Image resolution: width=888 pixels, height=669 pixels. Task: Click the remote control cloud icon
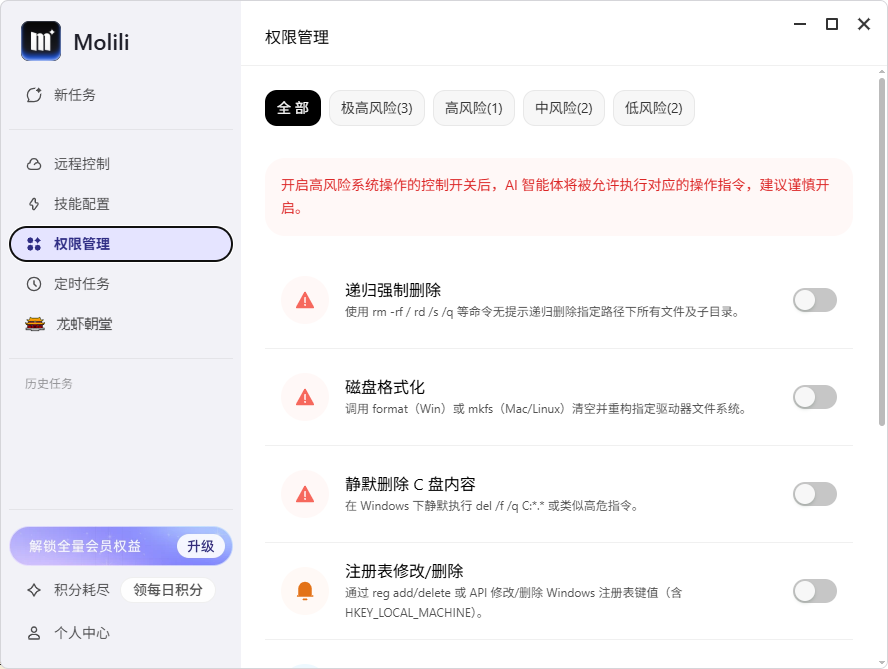[x=34, y=164]
